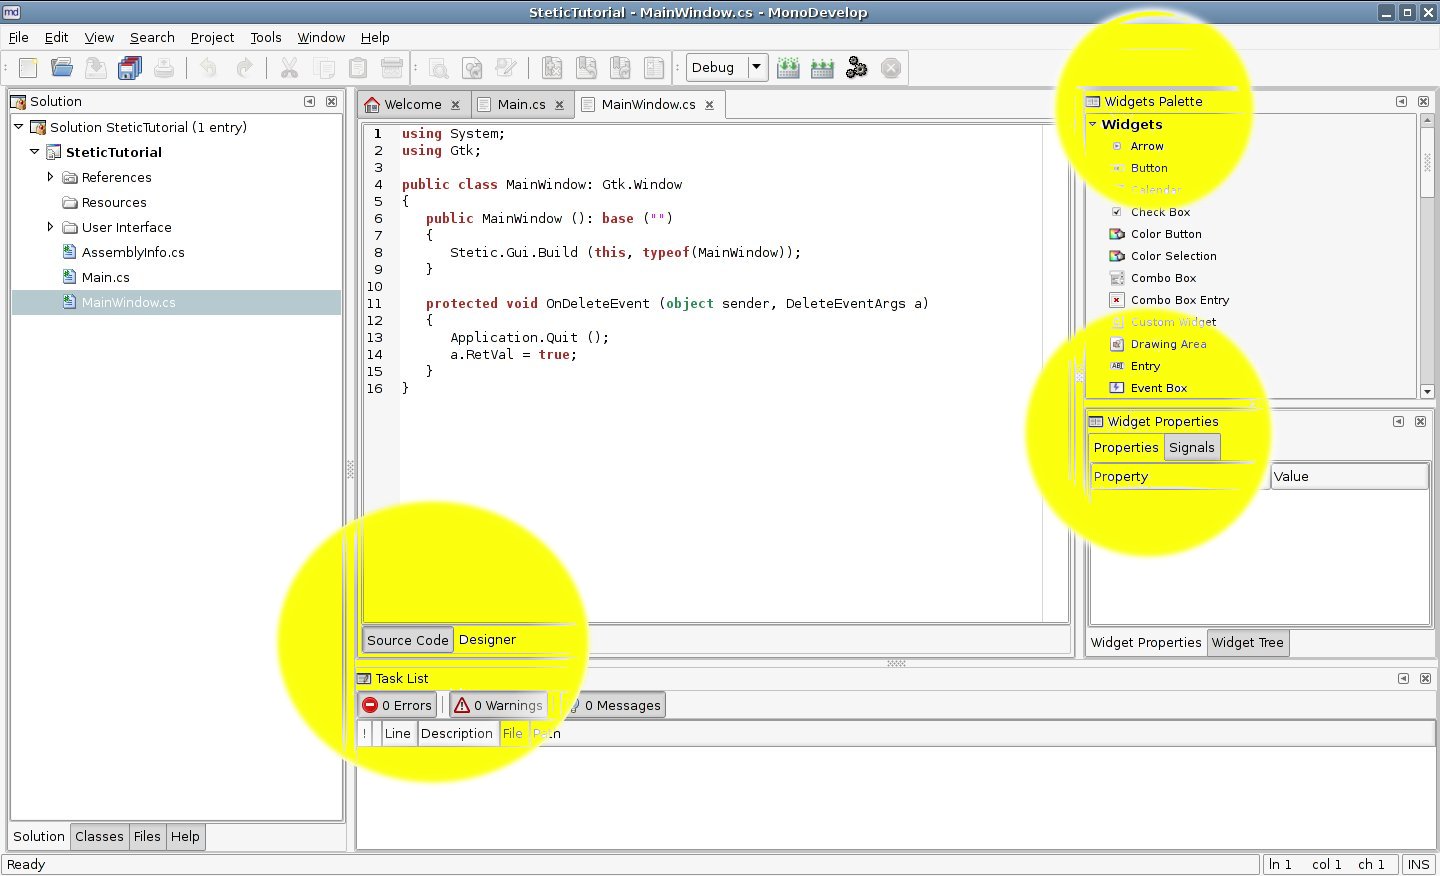Click the Widget Properties panel auto-hide icon
Image resolution: width=1440 pixels, height=876 pixels.
1398,421
